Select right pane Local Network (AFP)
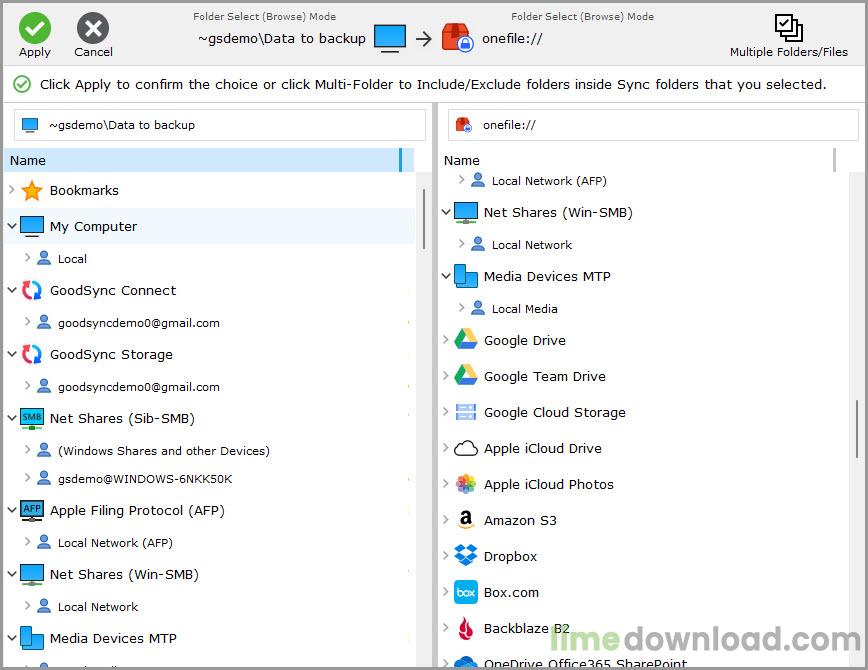 click(549, 181)
